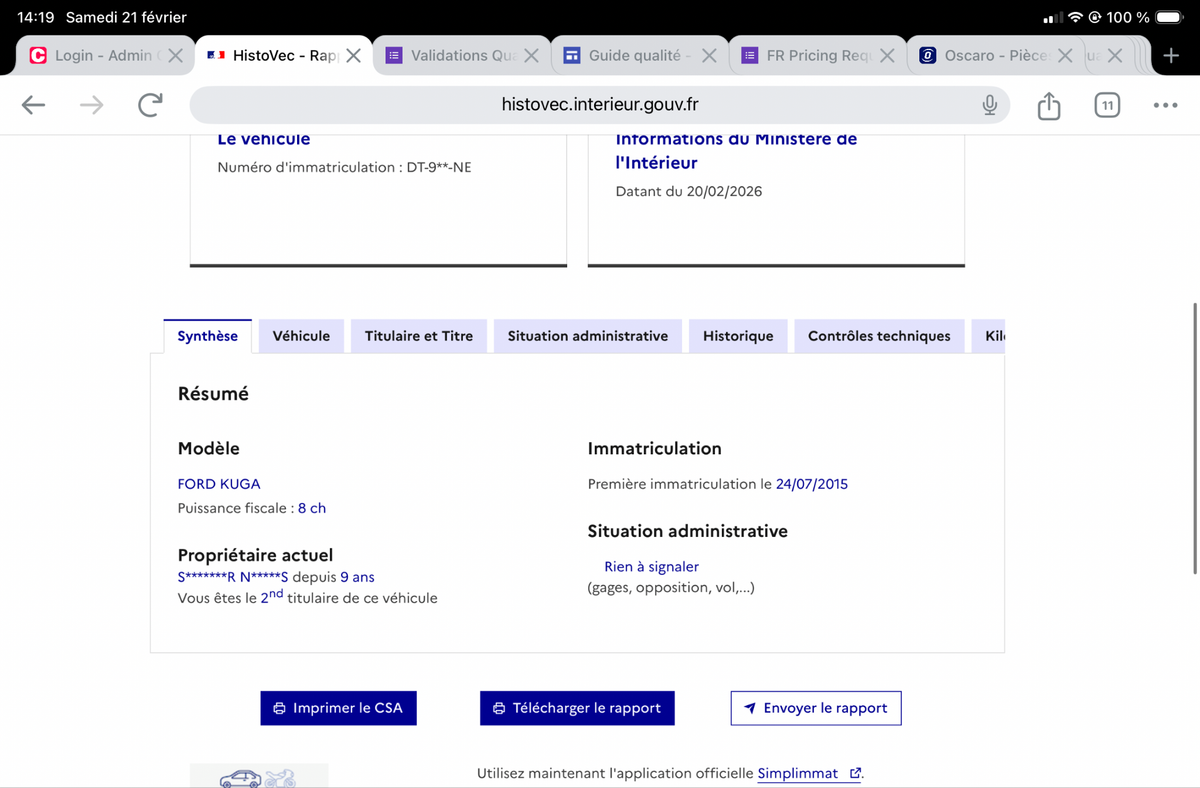Click the 8 ch fiscal power value

pos(312,508)
